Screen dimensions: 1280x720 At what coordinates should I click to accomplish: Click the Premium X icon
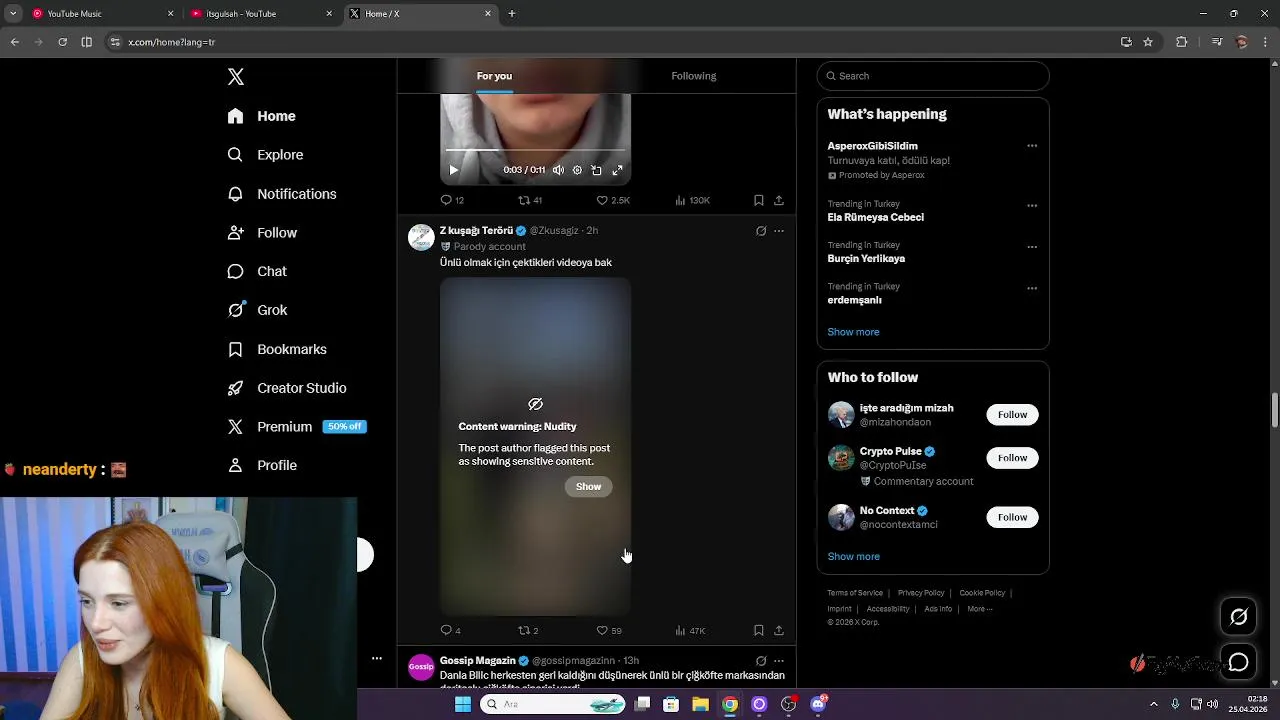tap(236, 427)
